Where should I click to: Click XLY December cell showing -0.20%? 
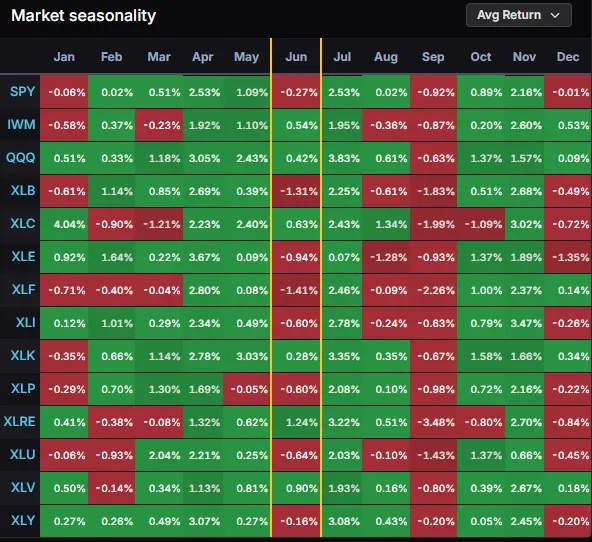568,521
